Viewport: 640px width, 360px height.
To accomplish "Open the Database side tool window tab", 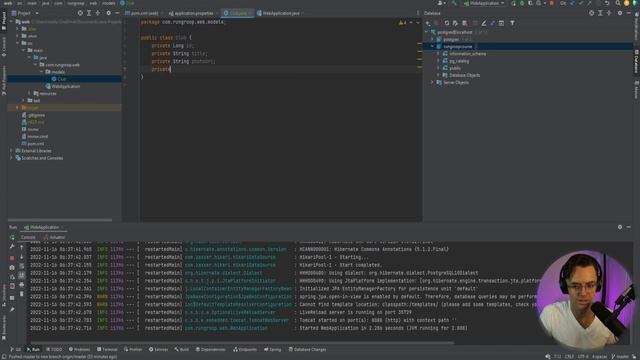I will point(636,61).
